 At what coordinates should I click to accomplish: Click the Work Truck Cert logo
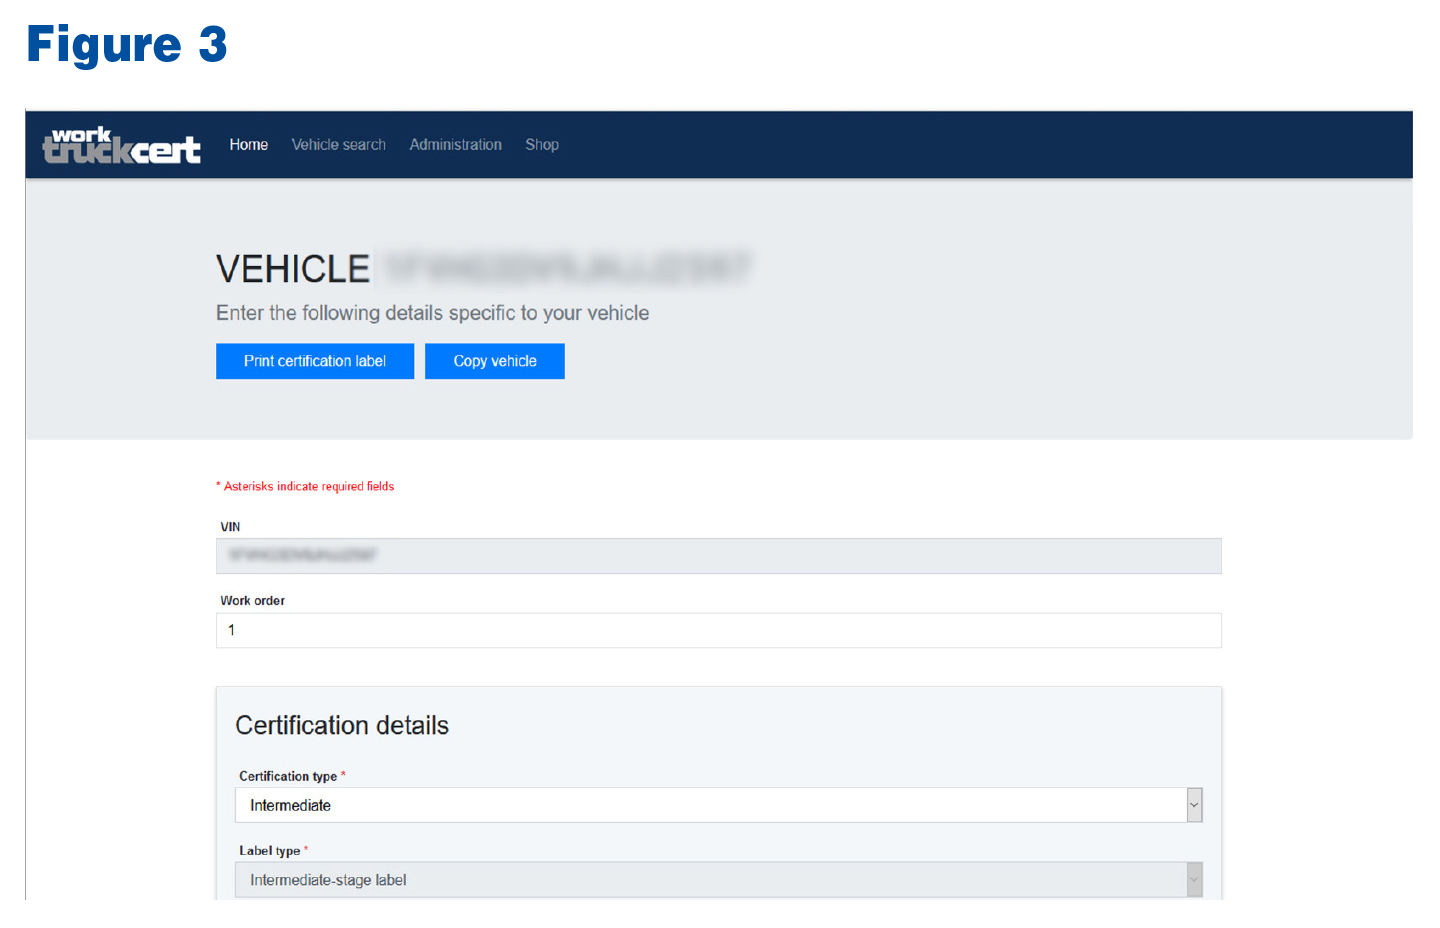click(121, 145)
